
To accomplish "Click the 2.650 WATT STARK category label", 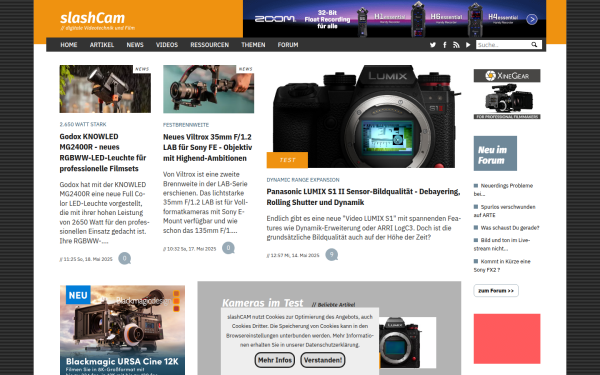I will [83, 124].
